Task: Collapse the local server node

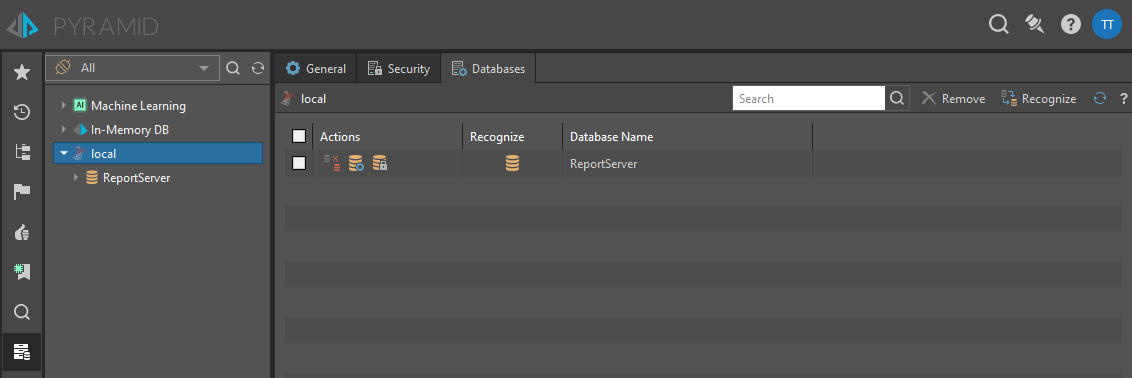Action: (x=64, y=154)
